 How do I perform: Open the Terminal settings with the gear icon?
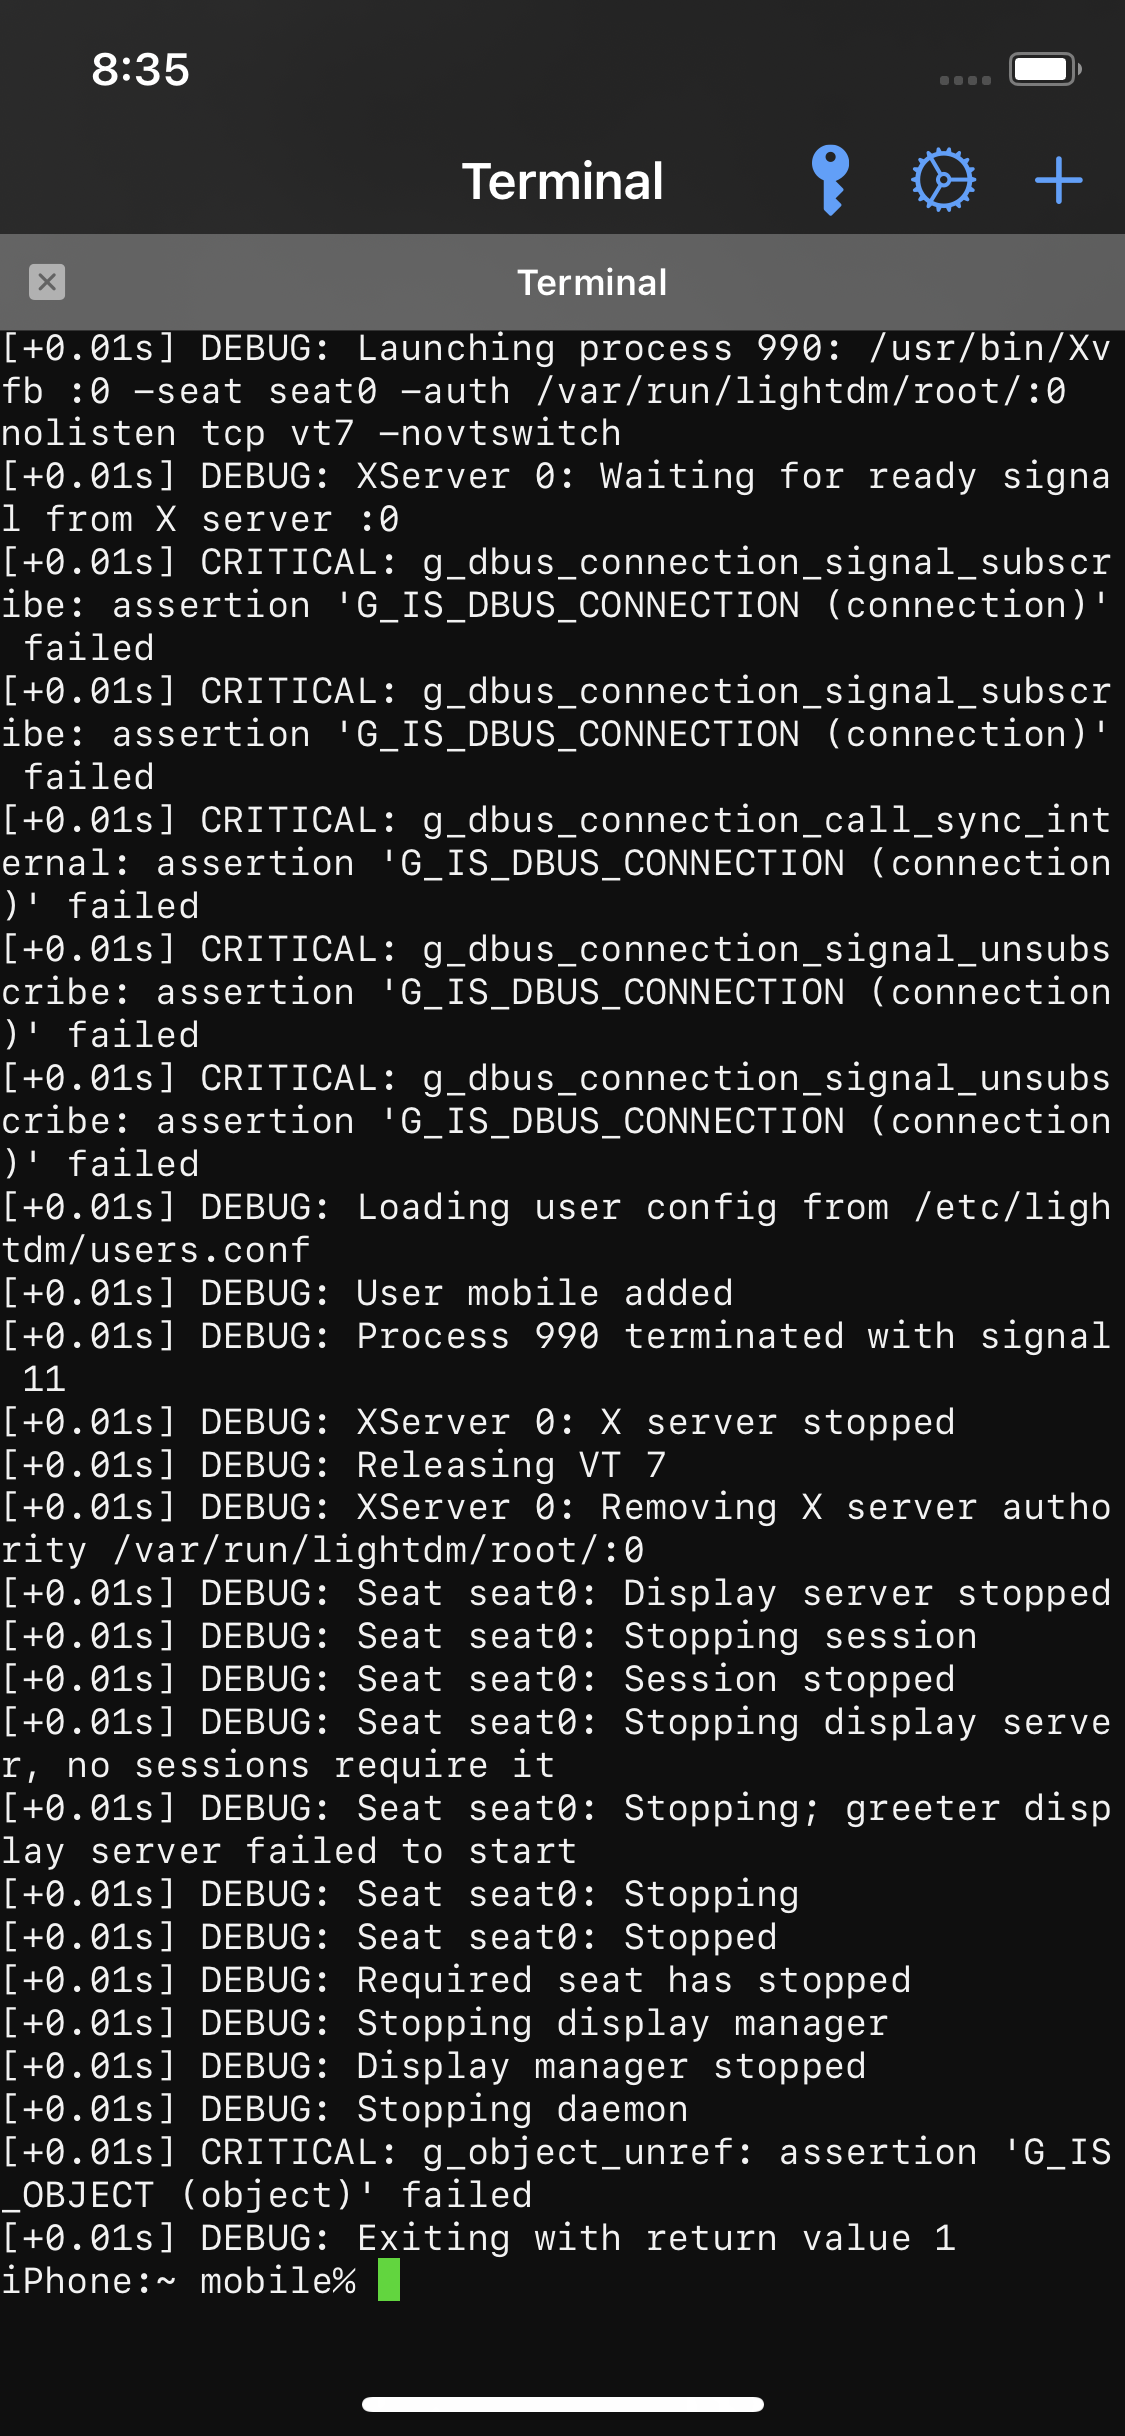click(x=944, y=180)
